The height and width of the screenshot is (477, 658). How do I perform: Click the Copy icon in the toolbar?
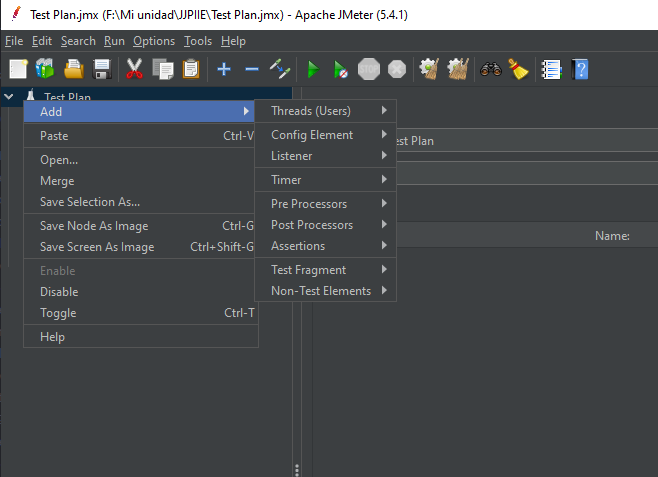[x=163, y=69]
